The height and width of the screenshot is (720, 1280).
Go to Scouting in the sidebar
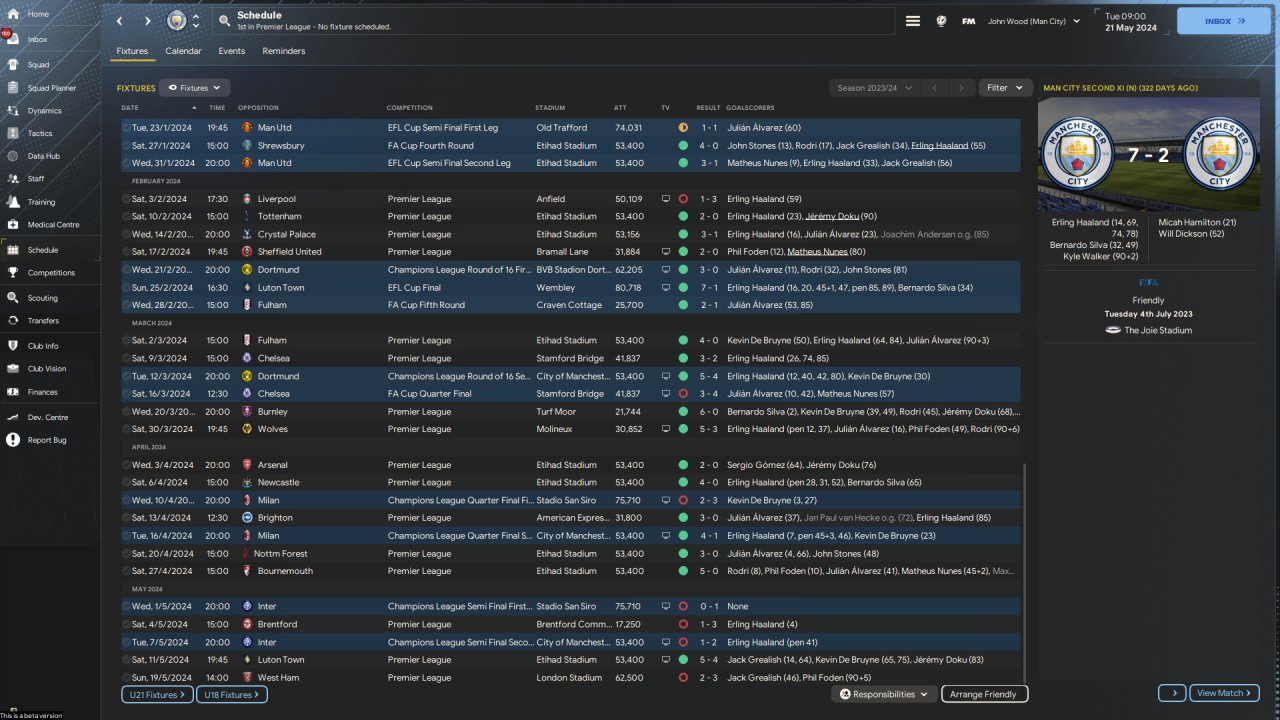pyautogui.click(x=13, y=298)
